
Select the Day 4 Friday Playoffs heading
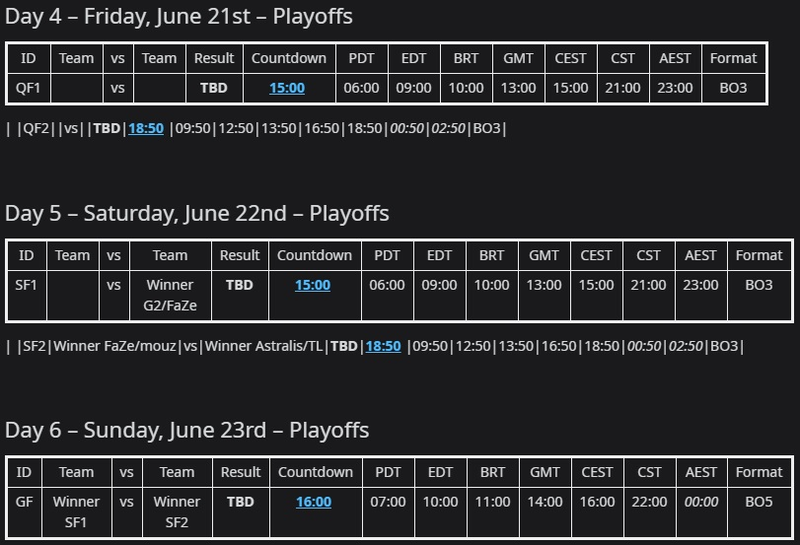click(179, 16)
